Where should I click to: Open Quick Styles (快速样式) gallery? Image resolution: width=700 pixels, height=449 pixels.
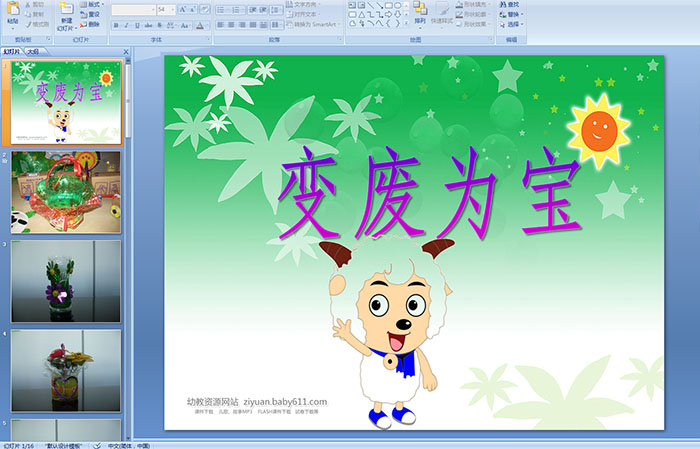click(442, 13)
